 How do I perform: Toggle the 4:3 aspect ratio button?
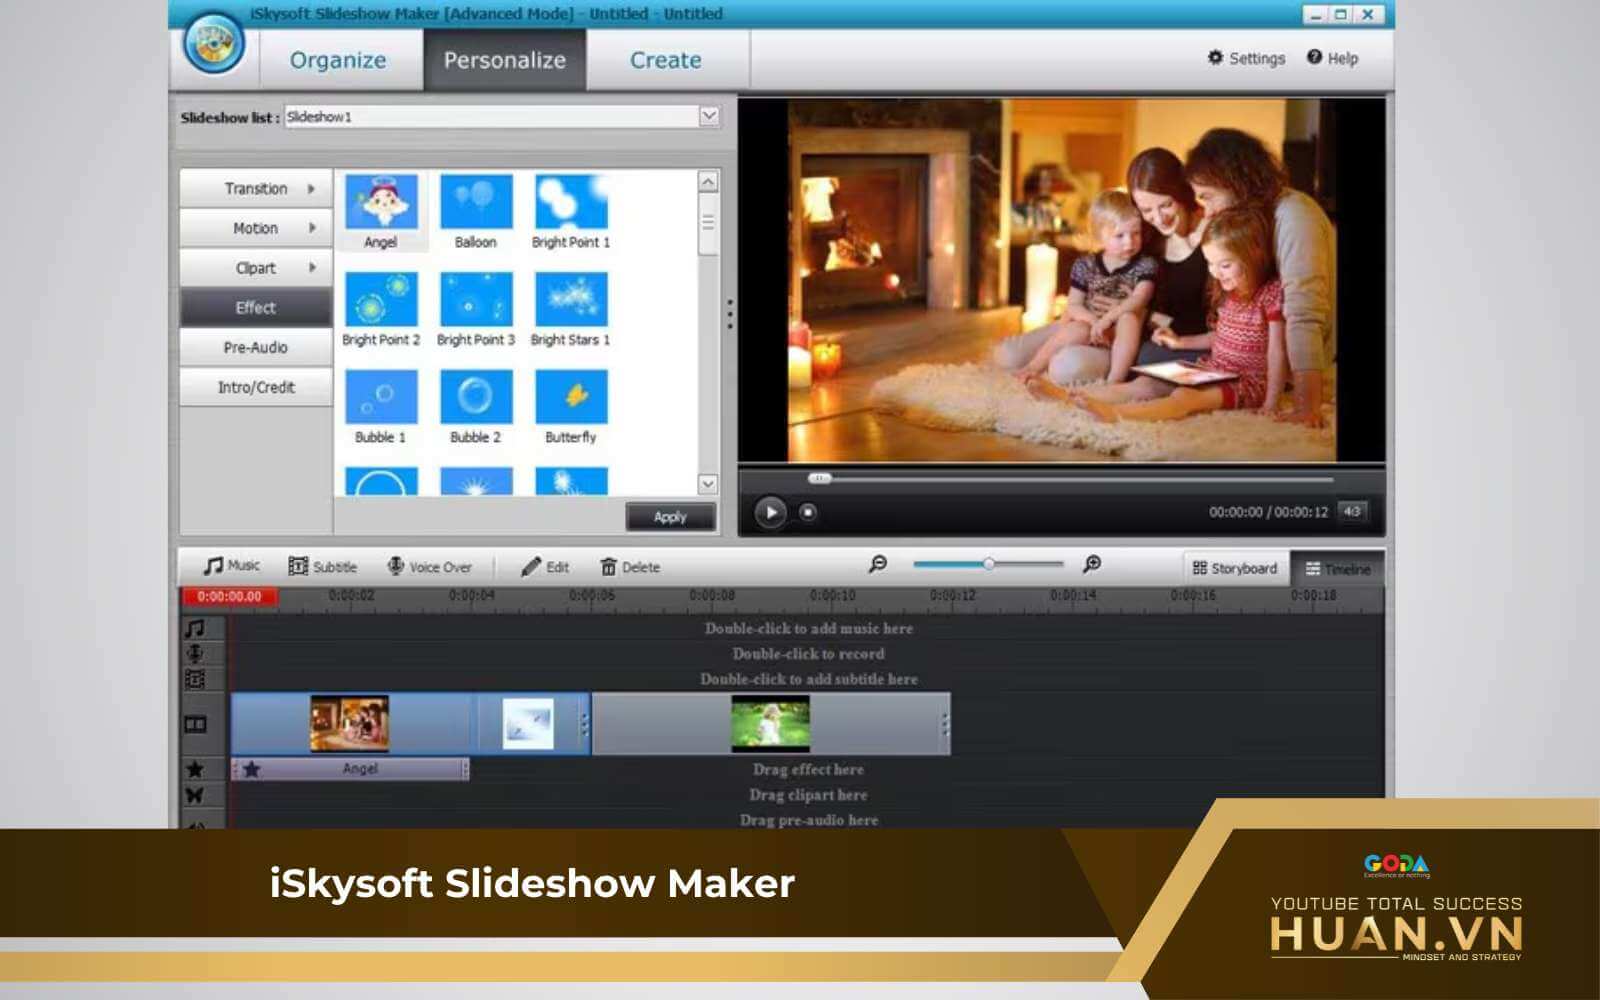pos(1352,512)
